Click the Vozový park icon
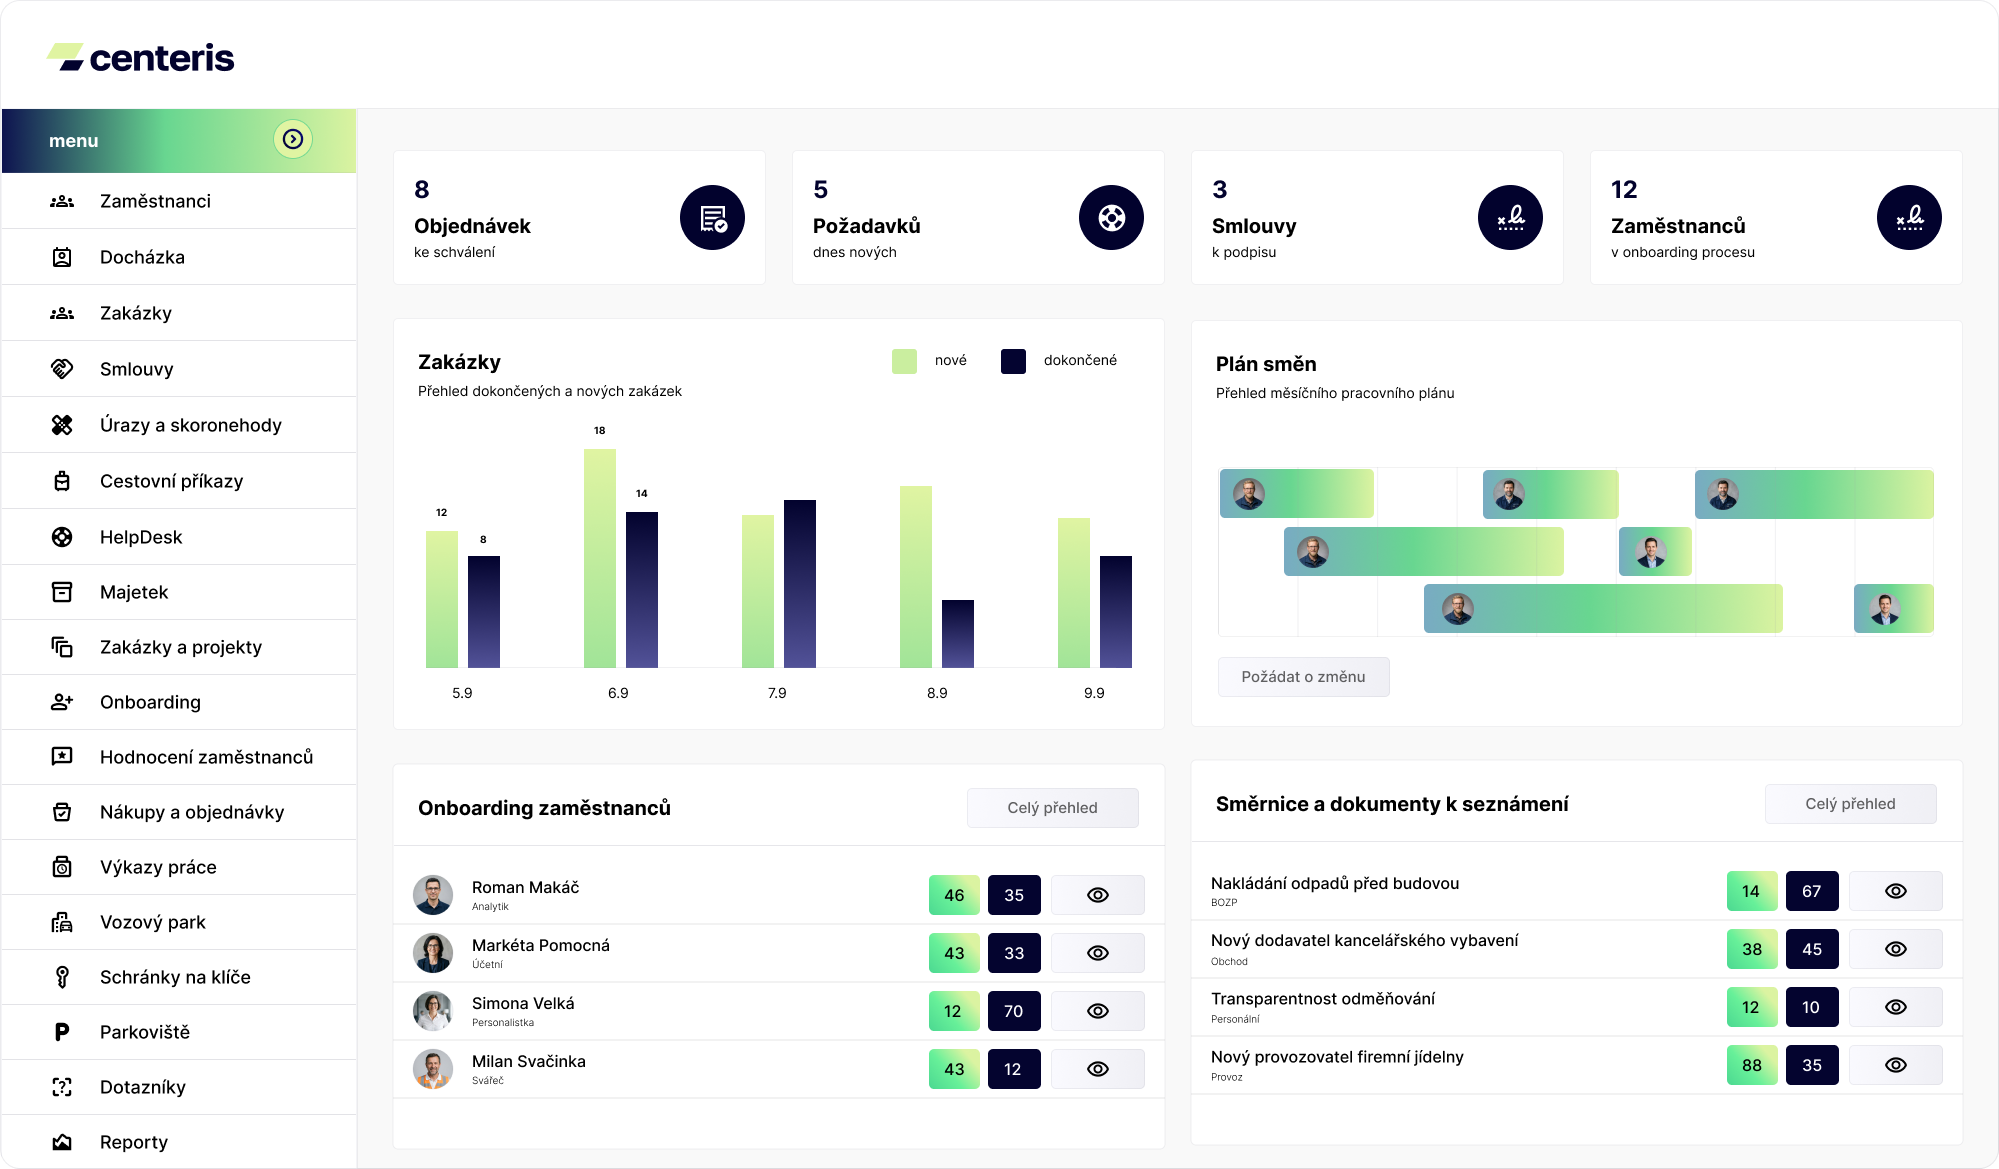1999x1169 pixels. pyautogui.click(x=62, y=922)
